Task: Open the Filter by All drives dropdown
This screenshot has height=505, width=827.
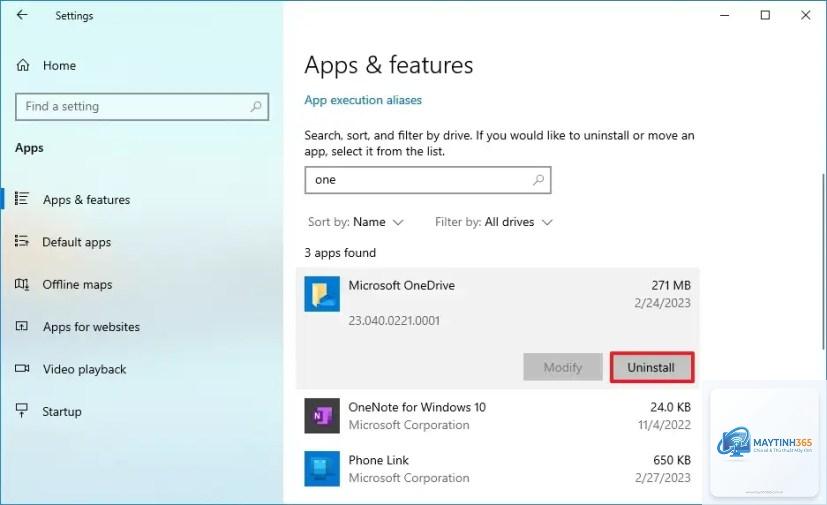Action: point(494,222)
